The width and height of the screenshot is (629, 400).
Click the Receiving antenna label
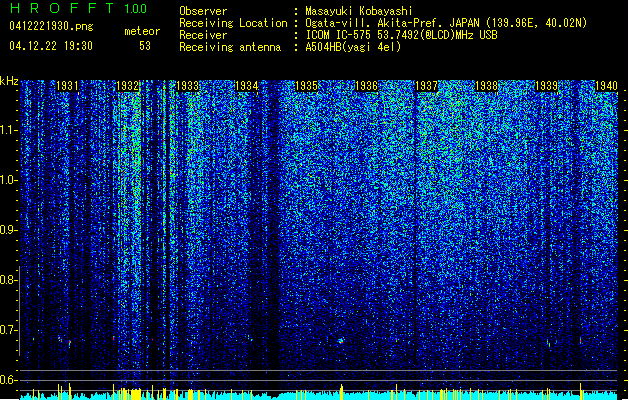coord(230,47)
